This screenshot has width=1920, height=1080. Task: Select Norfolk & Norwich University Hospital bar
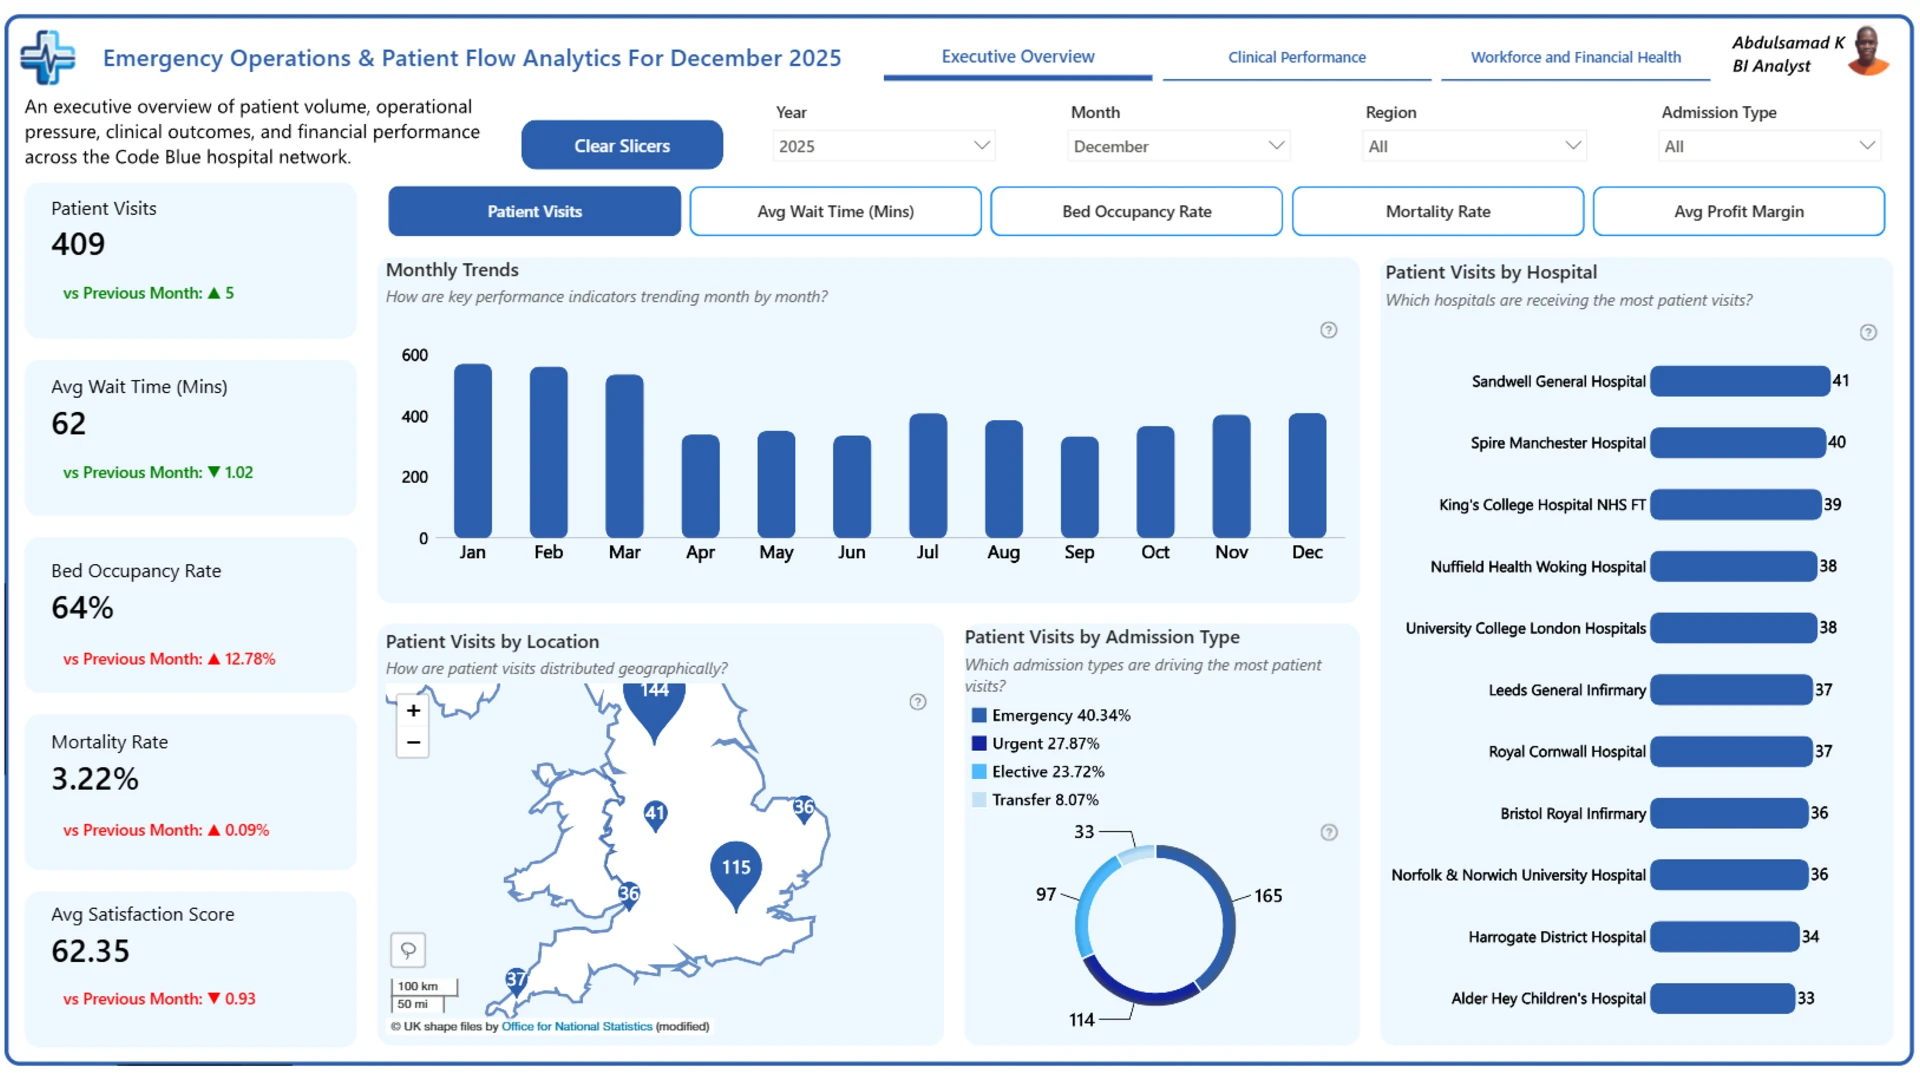coord(1730,874)
